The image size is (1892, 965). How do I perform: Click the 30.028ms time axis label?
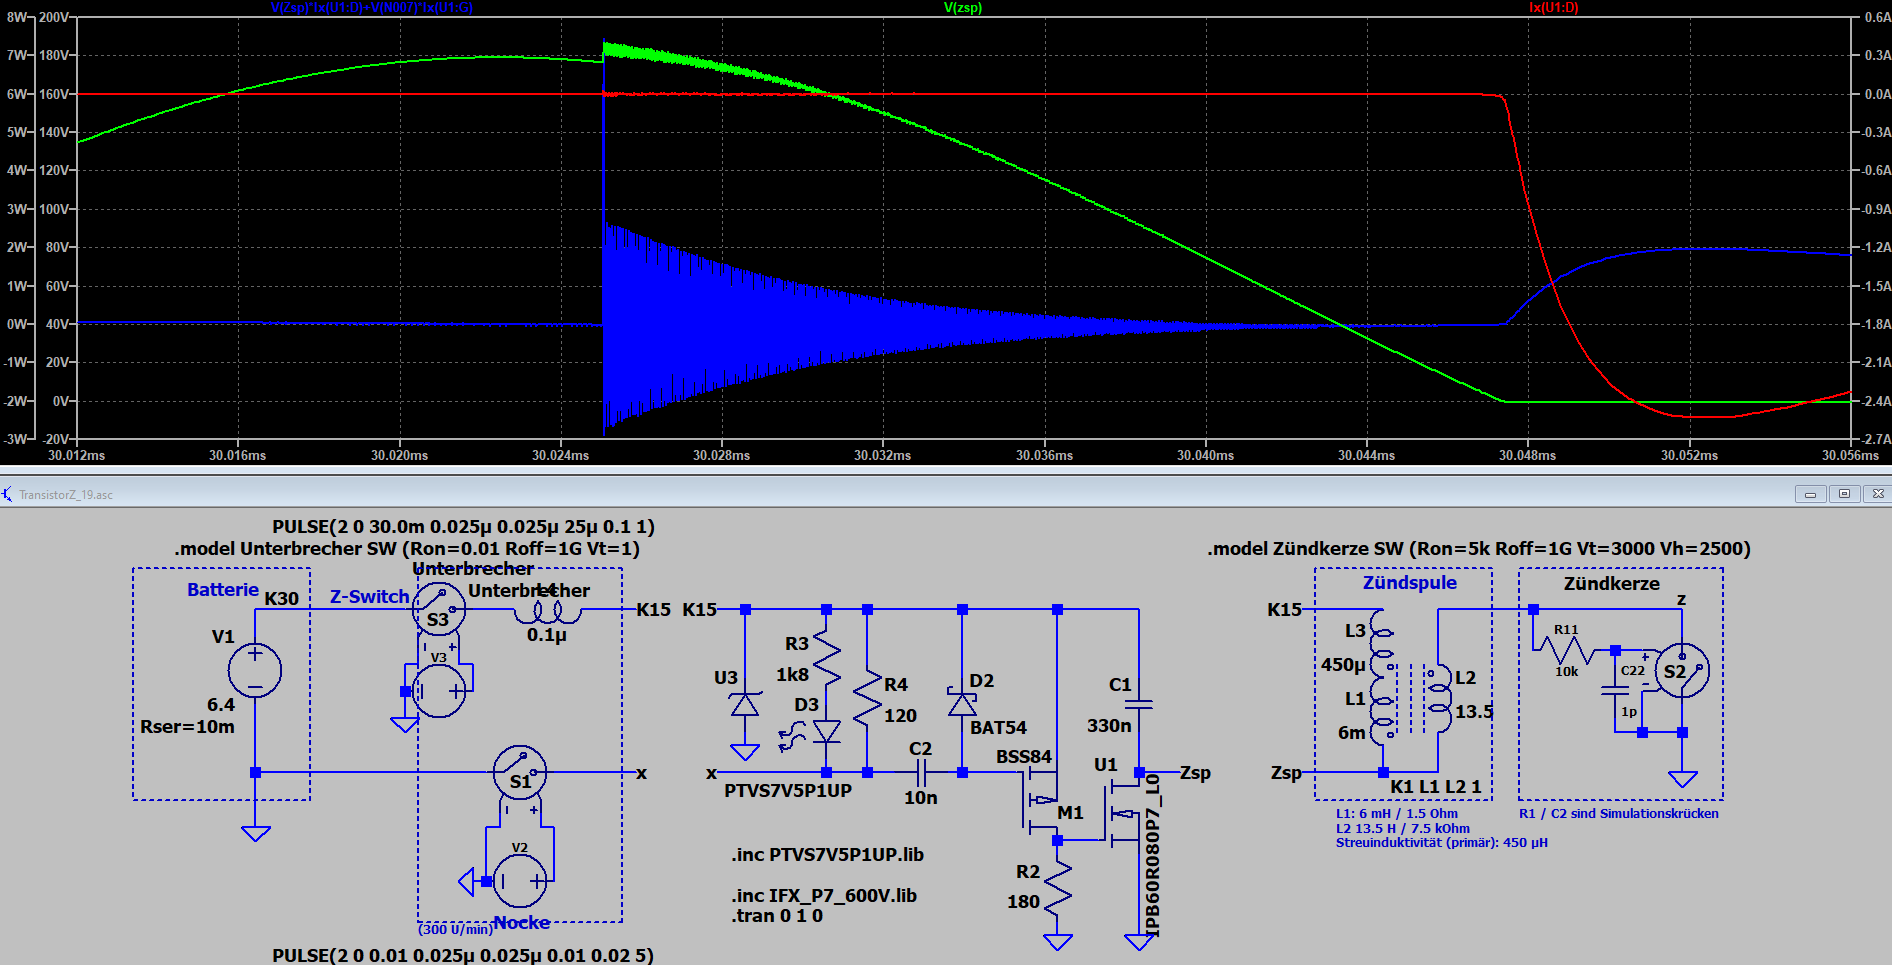tap(721, 456)
